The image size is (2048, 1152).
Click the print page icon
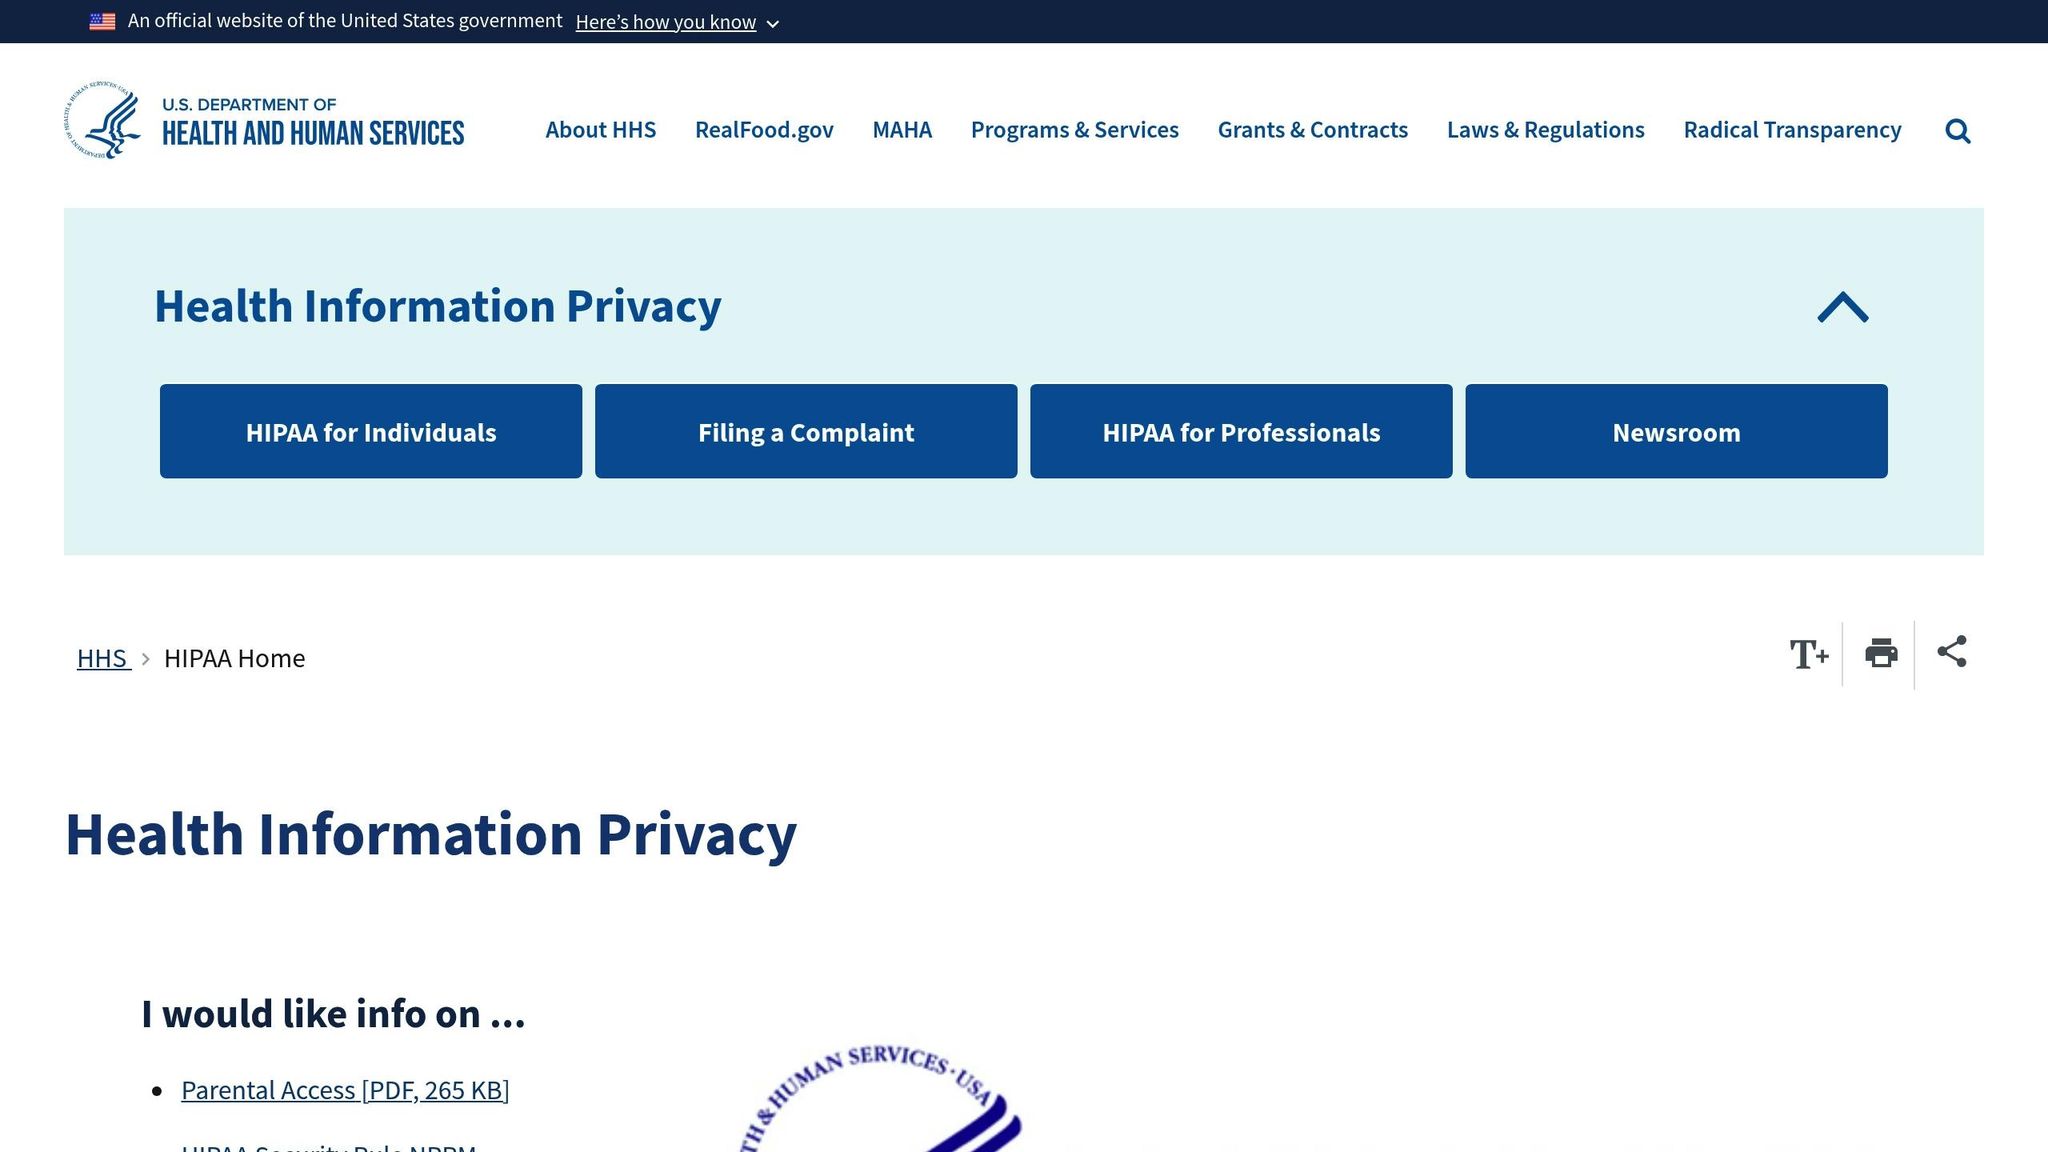(1880, 654)
